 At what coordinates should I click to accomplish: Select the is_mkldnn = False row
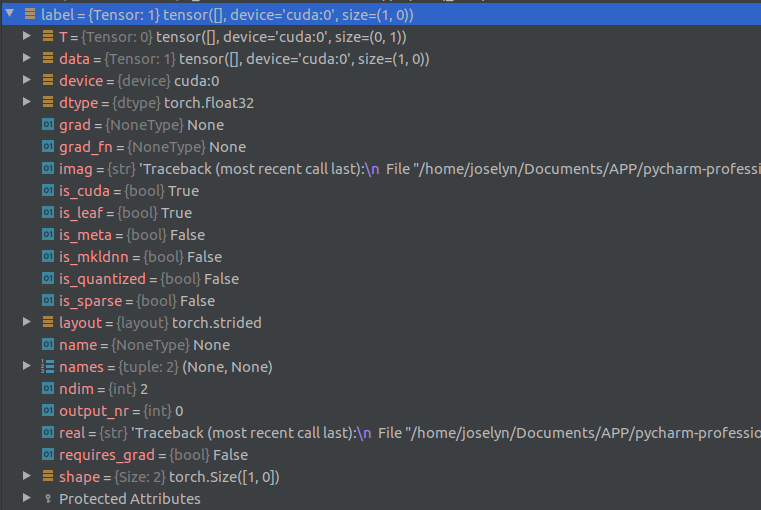140,257
